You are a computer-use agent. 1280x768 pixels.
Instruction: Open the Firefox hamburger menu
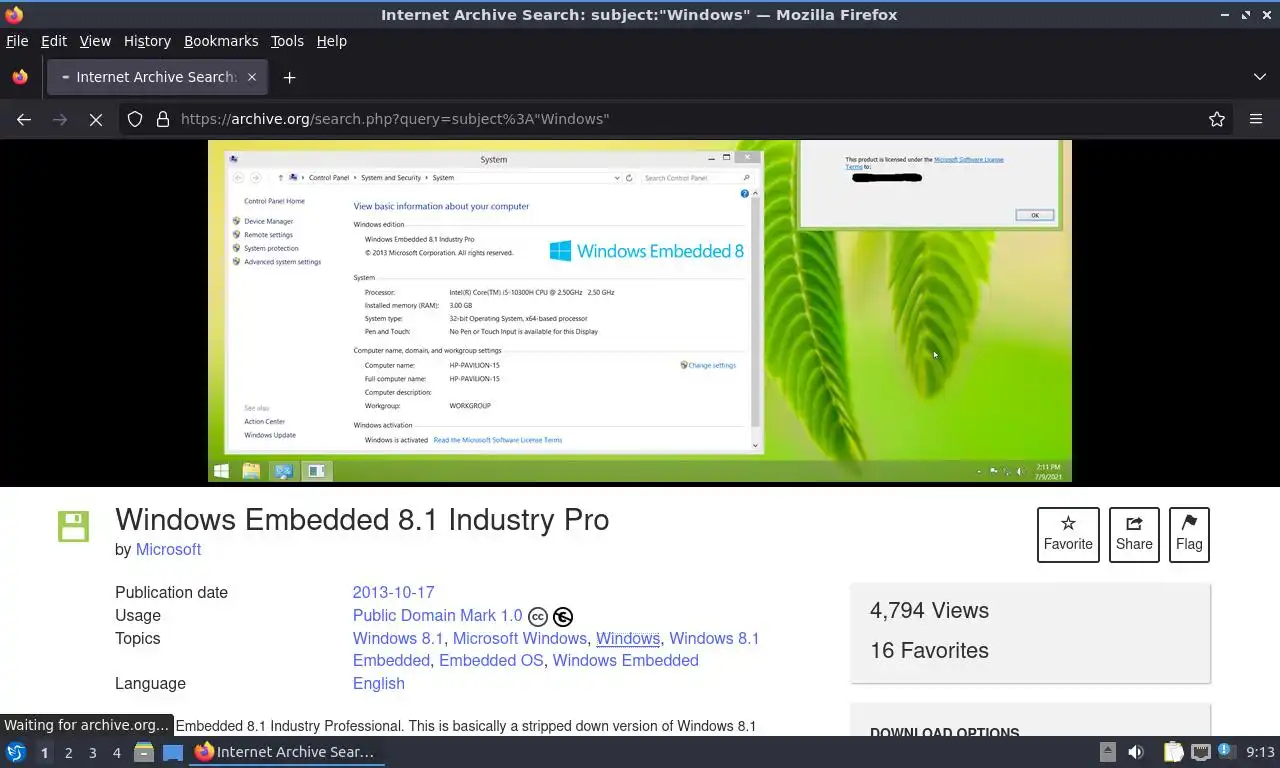(1256, 119)
